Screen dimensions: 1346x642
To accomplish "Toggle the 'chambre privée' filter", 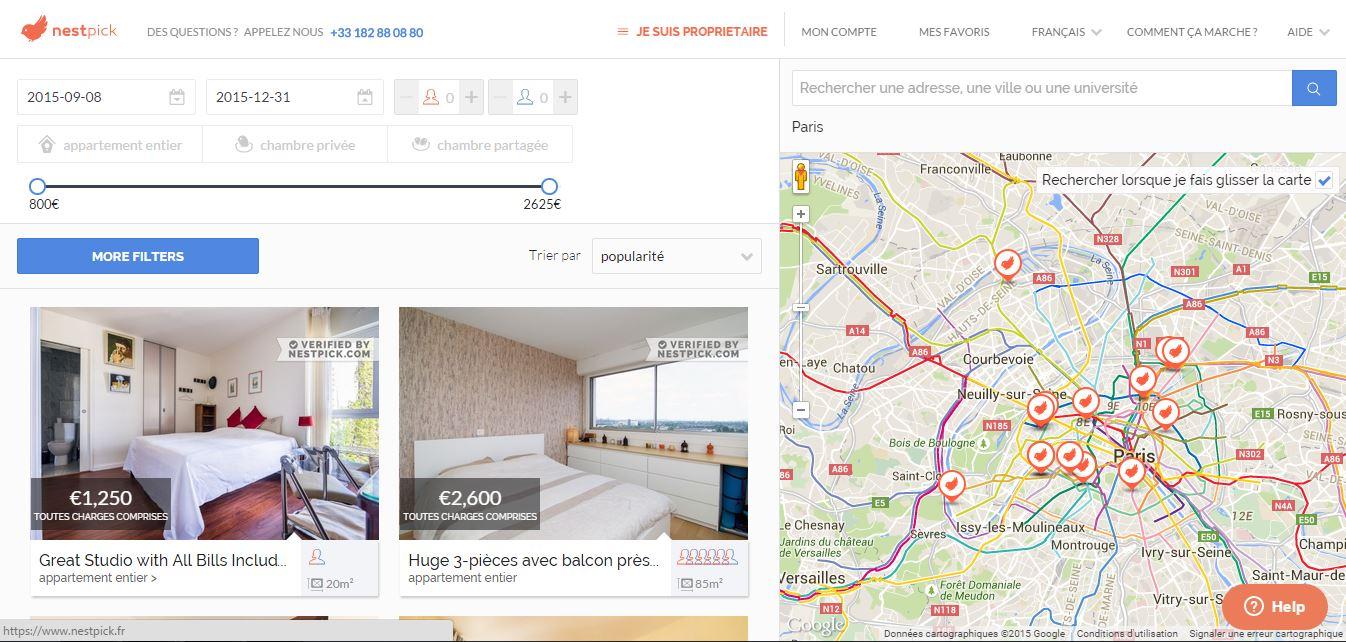I will [x=295, y=145].
